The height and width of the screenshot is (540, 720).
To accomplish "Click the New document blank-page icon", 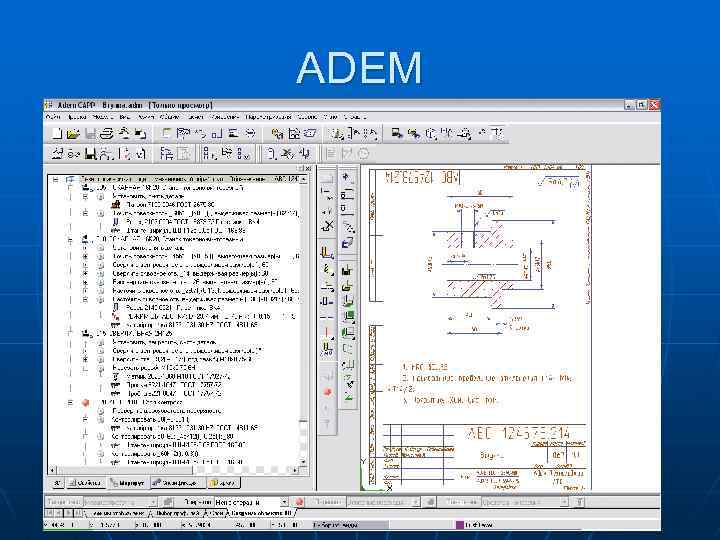I will click(57, 134).
